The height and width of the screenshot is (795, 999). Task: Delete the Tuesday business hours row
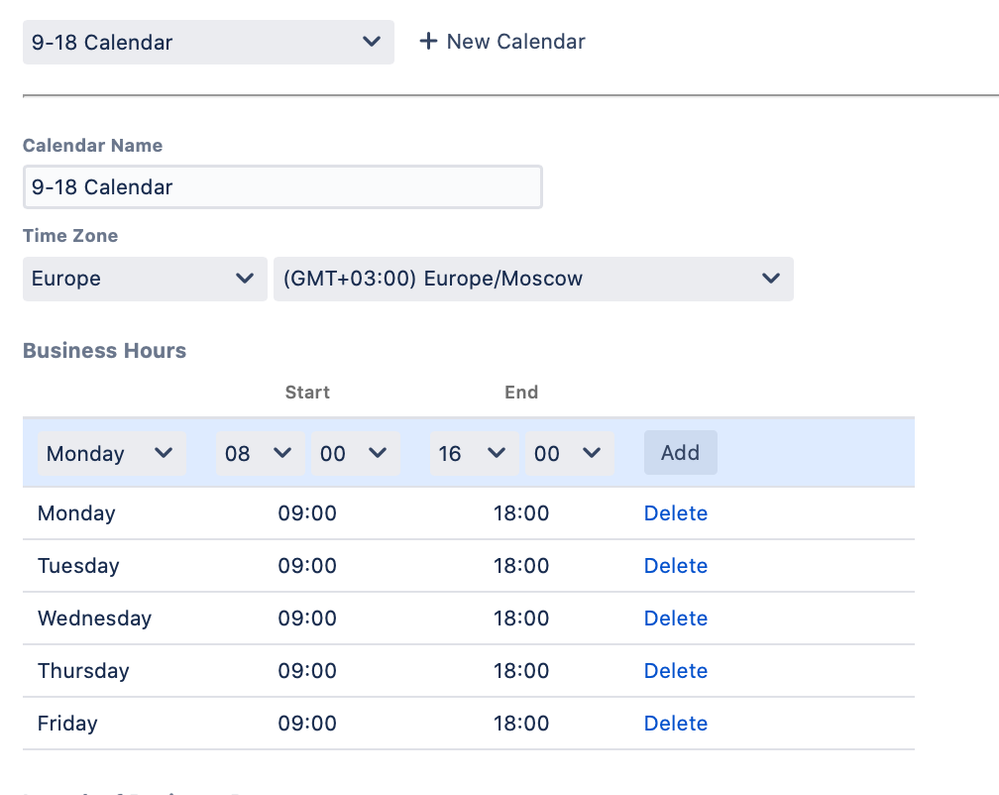675,566
